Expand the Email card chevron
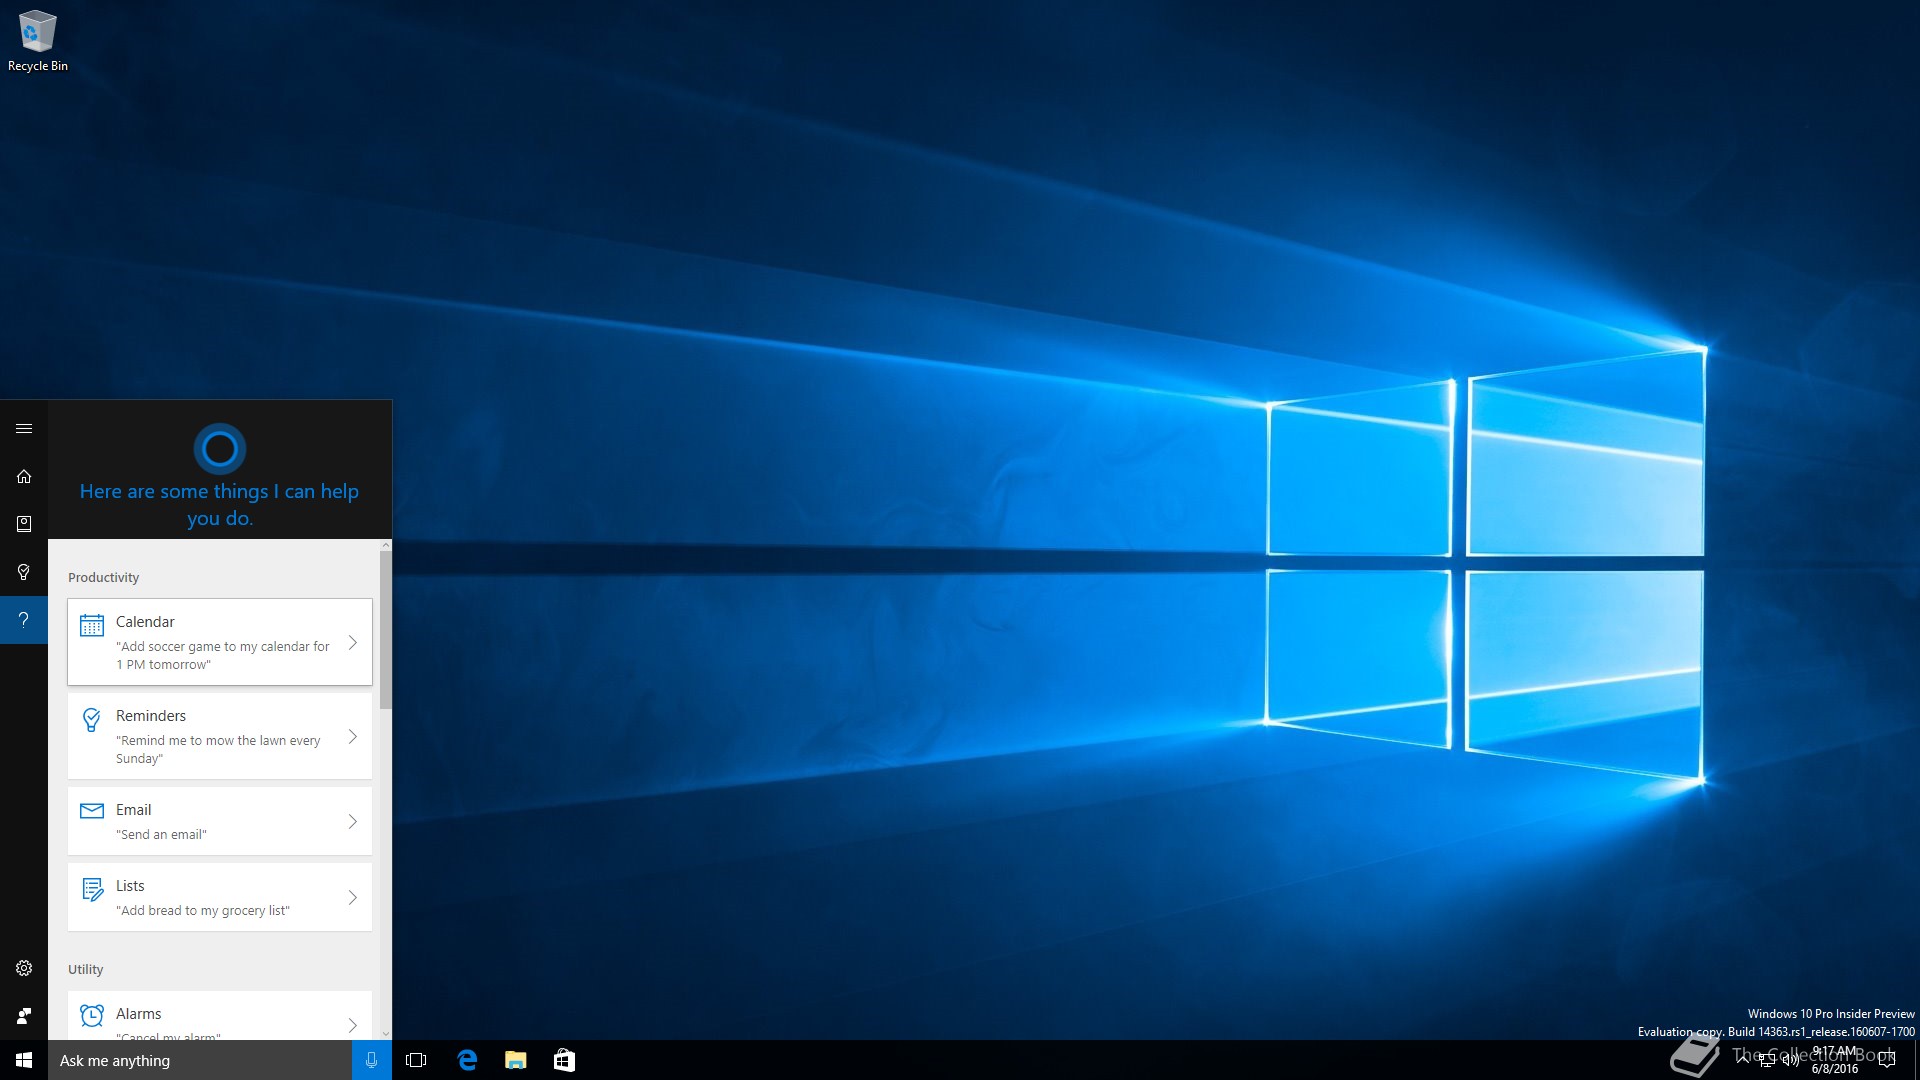 [x=353, y=822]
